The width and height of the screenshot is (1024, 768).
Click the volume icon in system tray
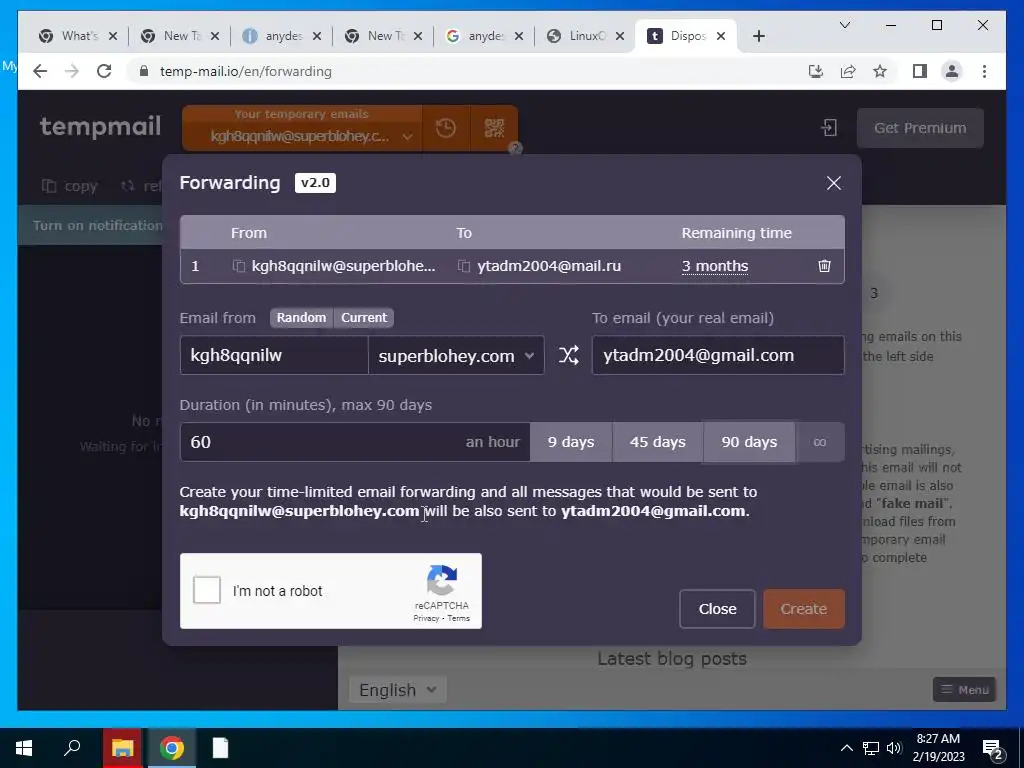pyautogui.click(x=894, y=748)
